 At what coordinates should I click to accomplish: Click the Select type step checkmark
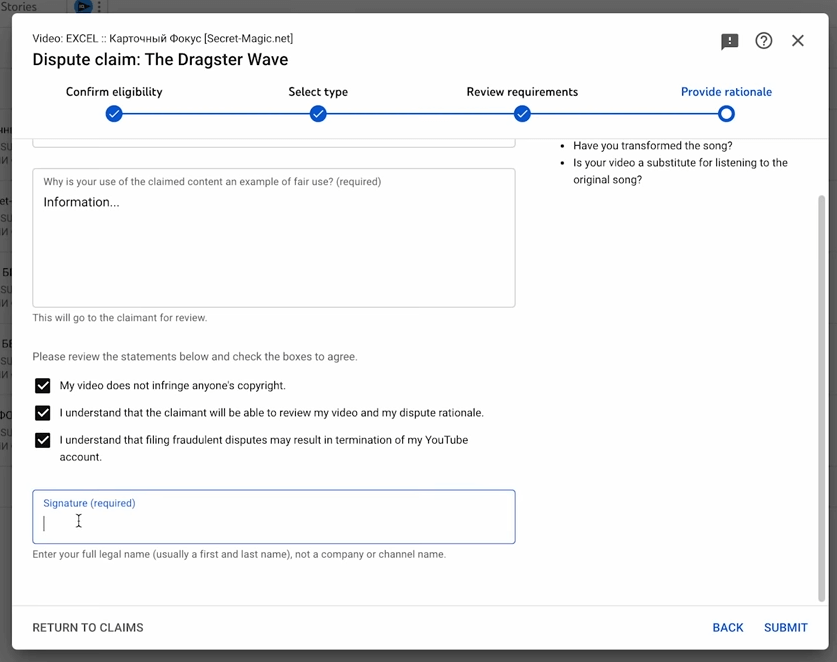click(318, 114)
